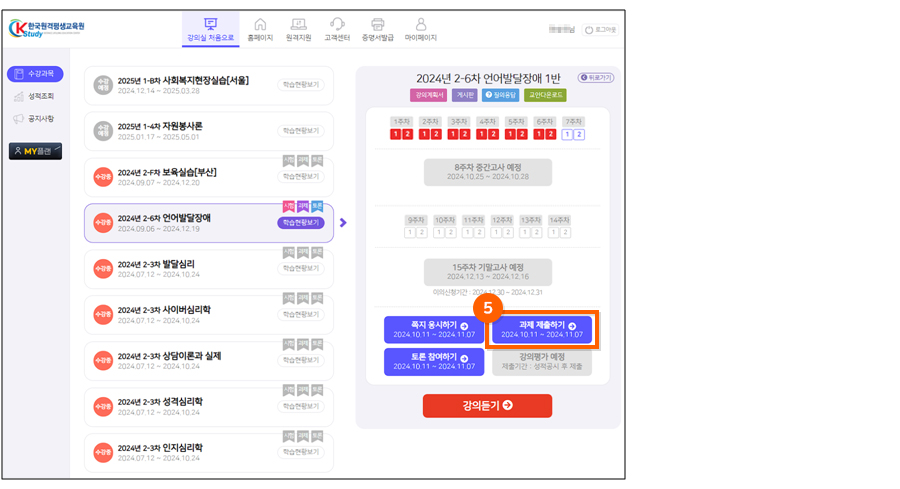Click the red 강의듣기 button

(487, 405)
